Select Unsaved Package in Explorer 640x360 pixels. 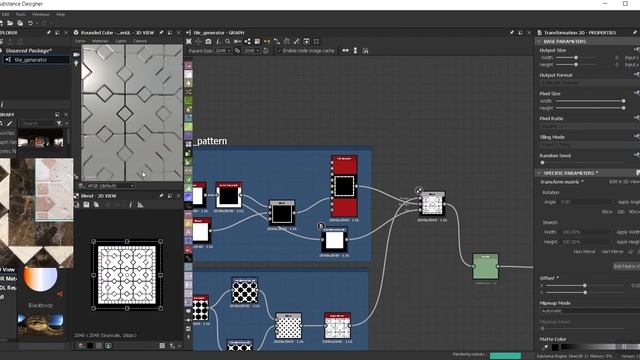coord(29,51)
